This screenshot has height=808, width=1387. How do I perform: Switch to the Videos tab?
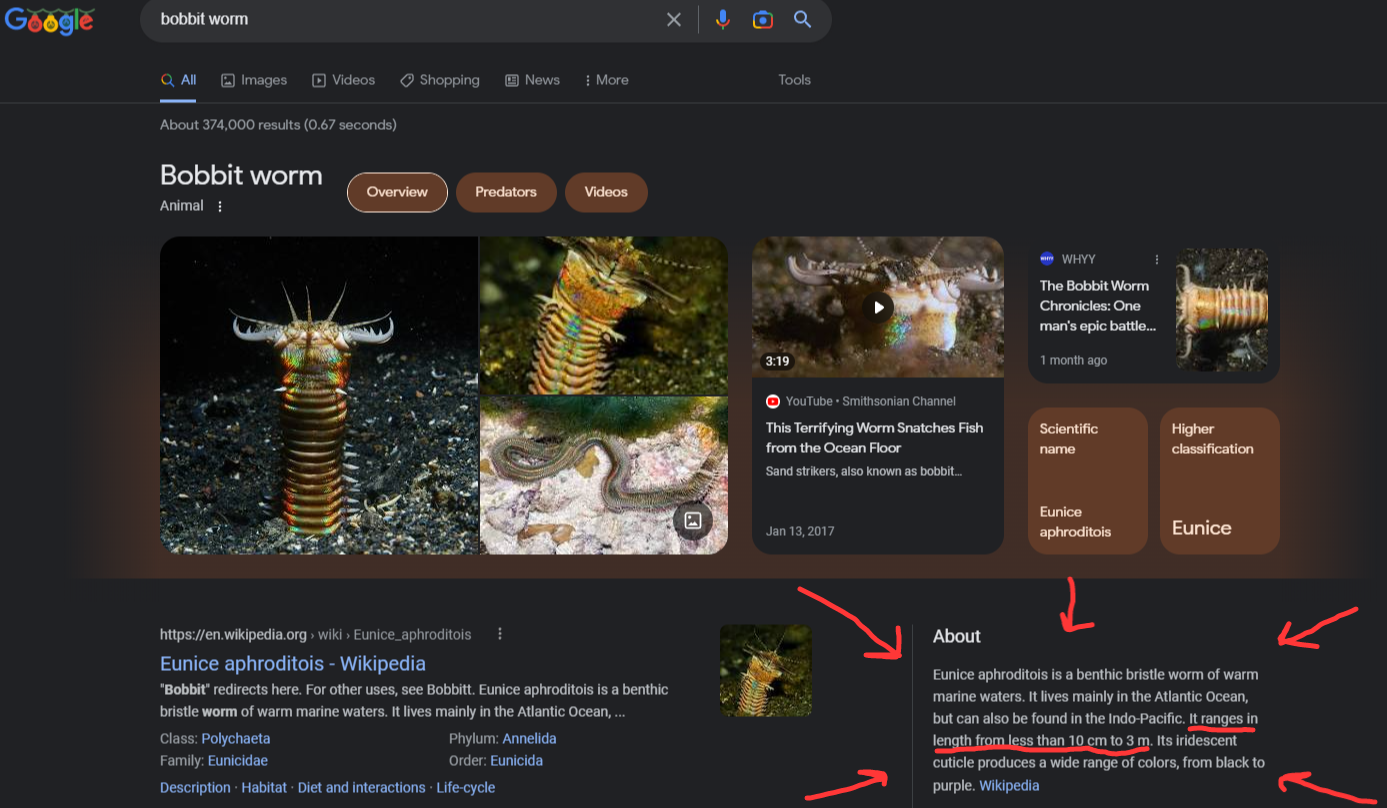(x=344, y=80)
